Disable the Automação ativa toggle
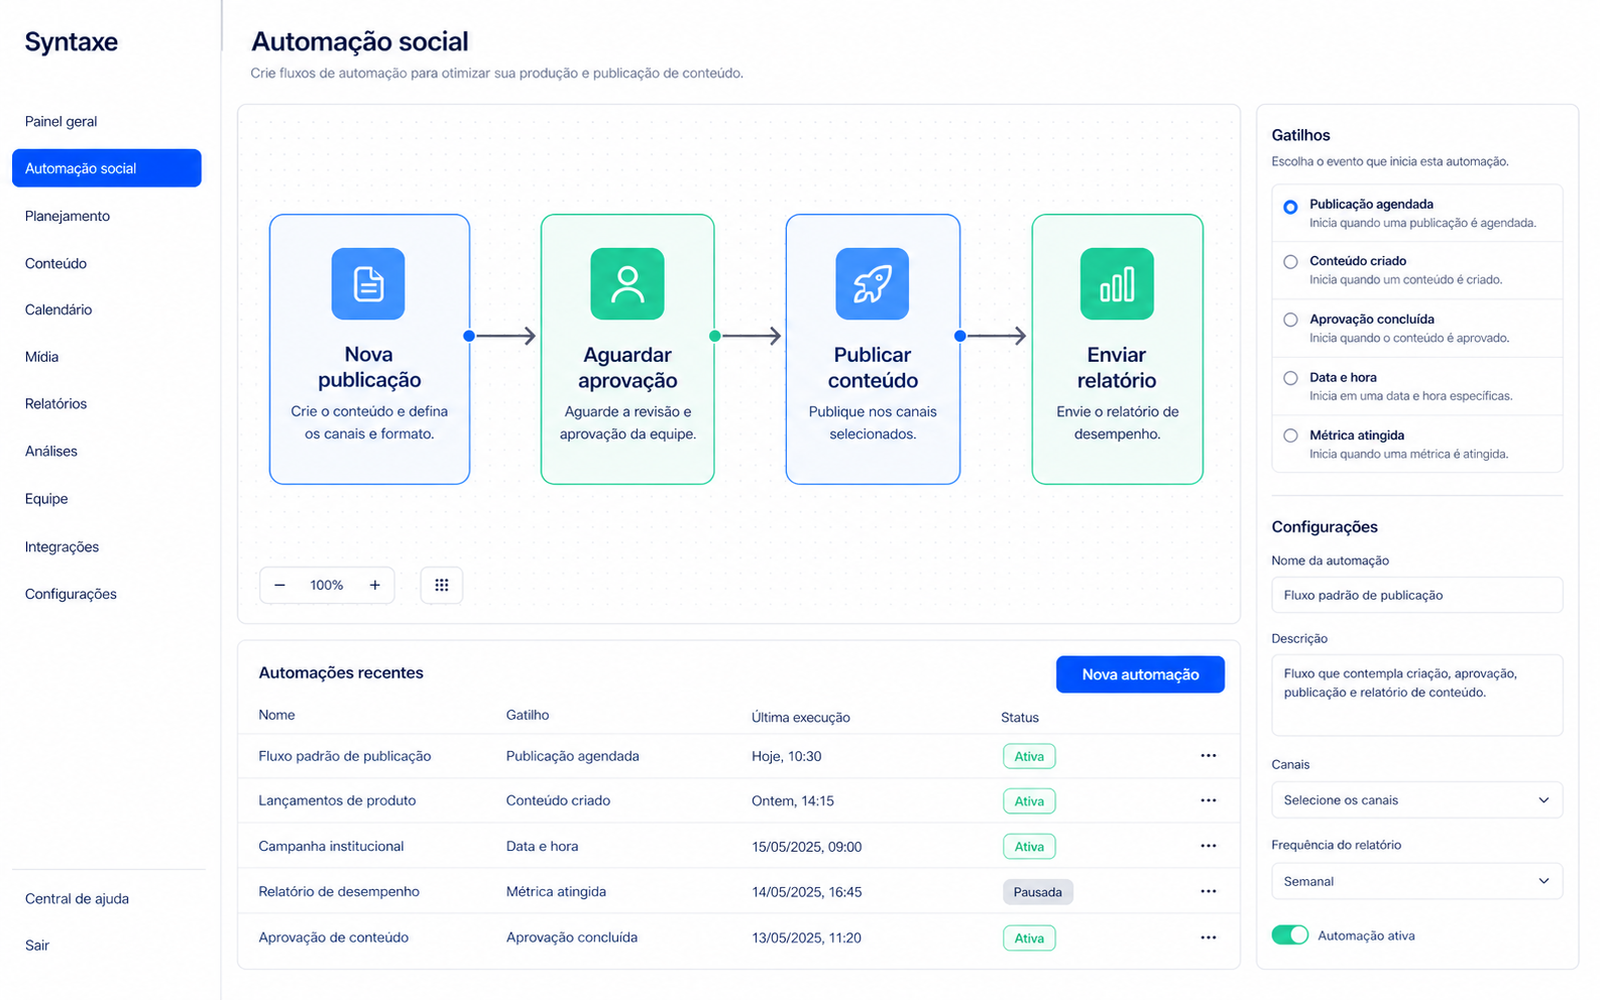The height and width of the screenshot is (1000, 1600). (x=1290, y=935)
